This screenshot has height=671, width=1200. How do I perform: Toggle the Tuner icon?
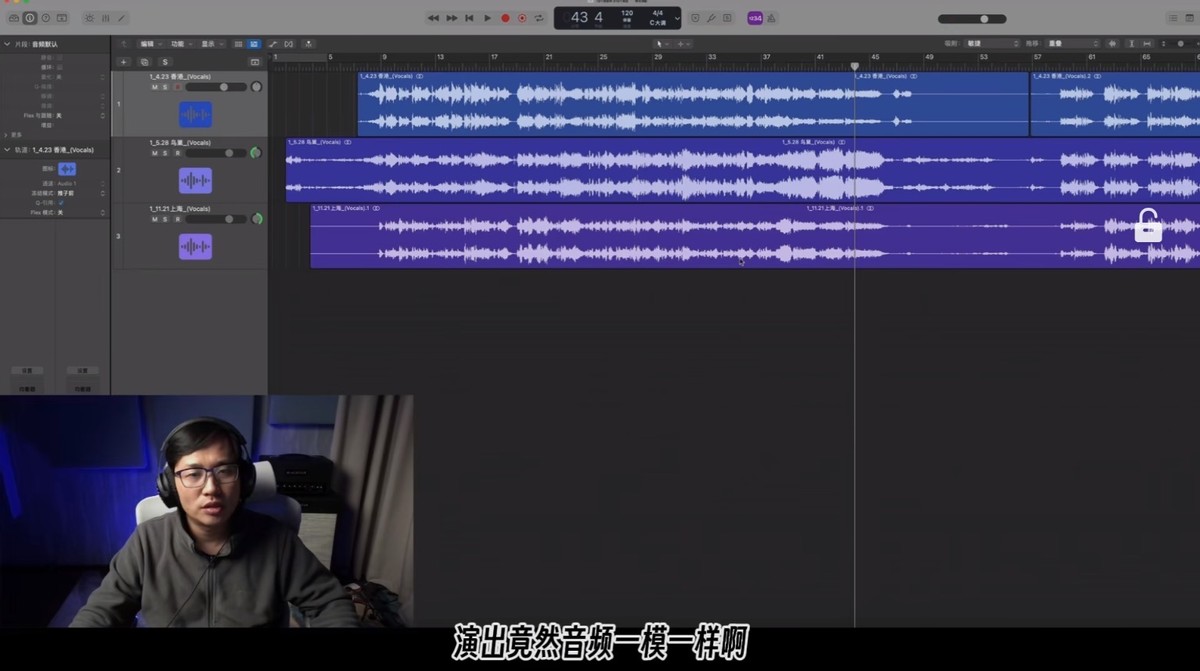711,18
